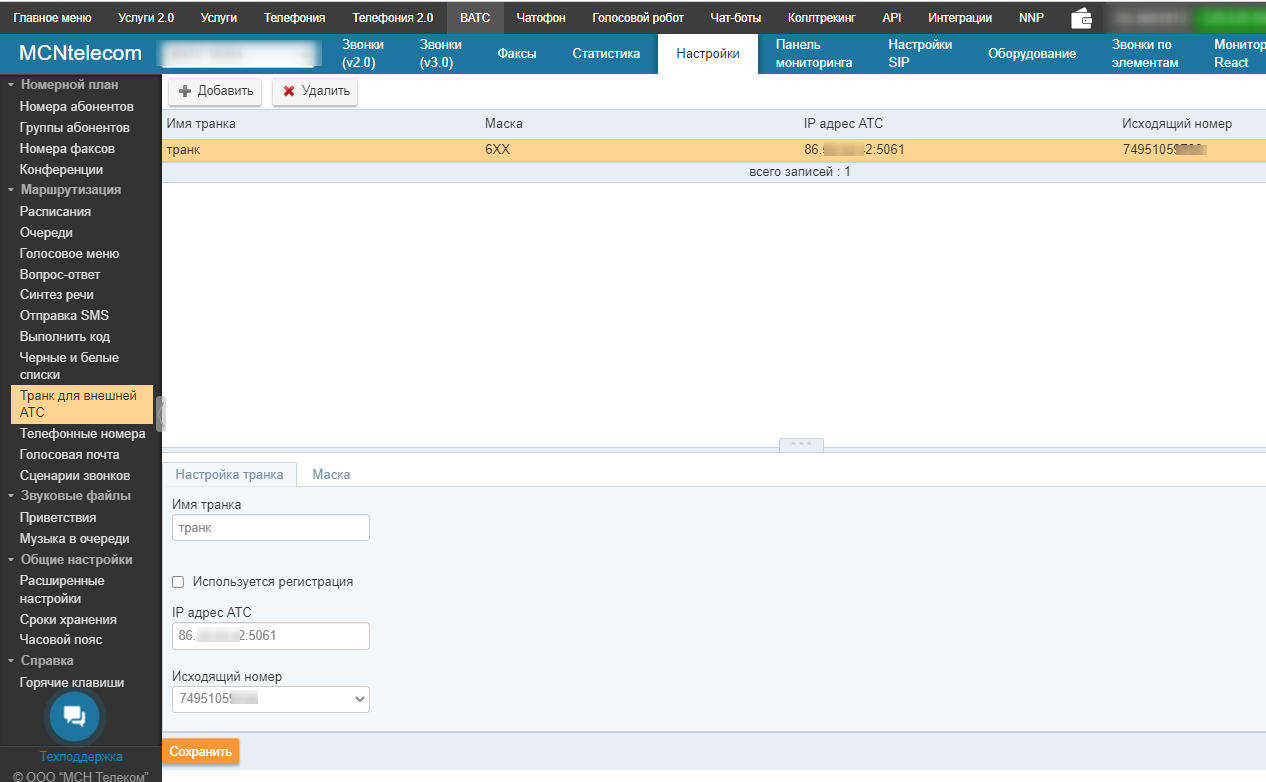Click the Добавить plus button
This screenshot has height=782, width=1266.
215,92
